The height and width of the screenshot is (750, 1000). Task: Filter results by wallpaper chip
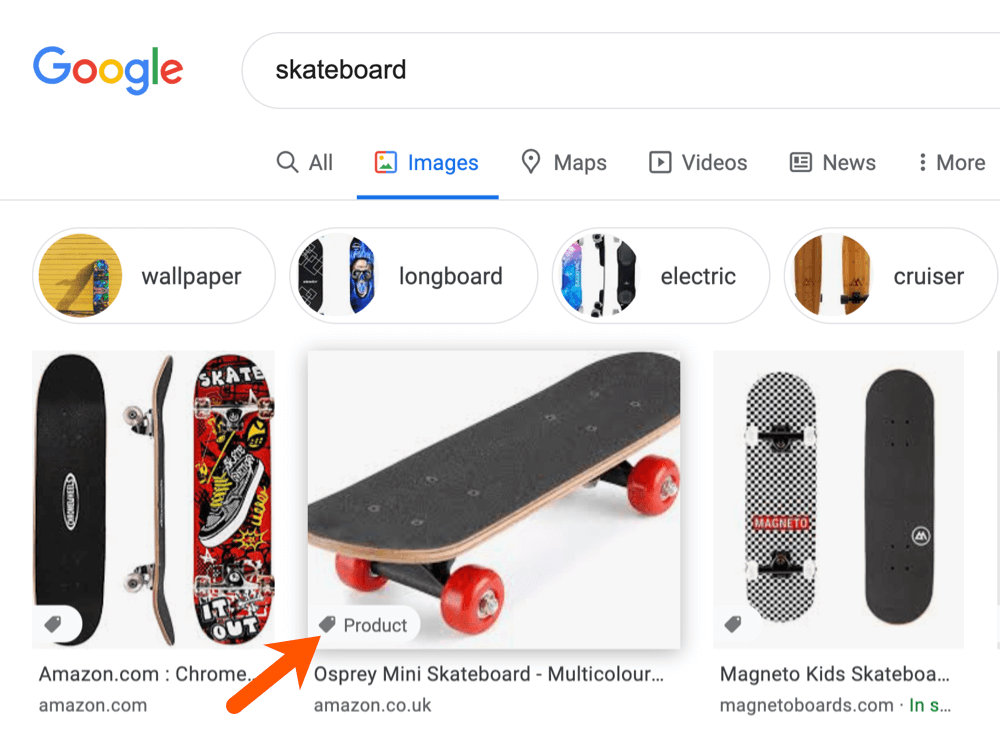[x=154, y=276]
